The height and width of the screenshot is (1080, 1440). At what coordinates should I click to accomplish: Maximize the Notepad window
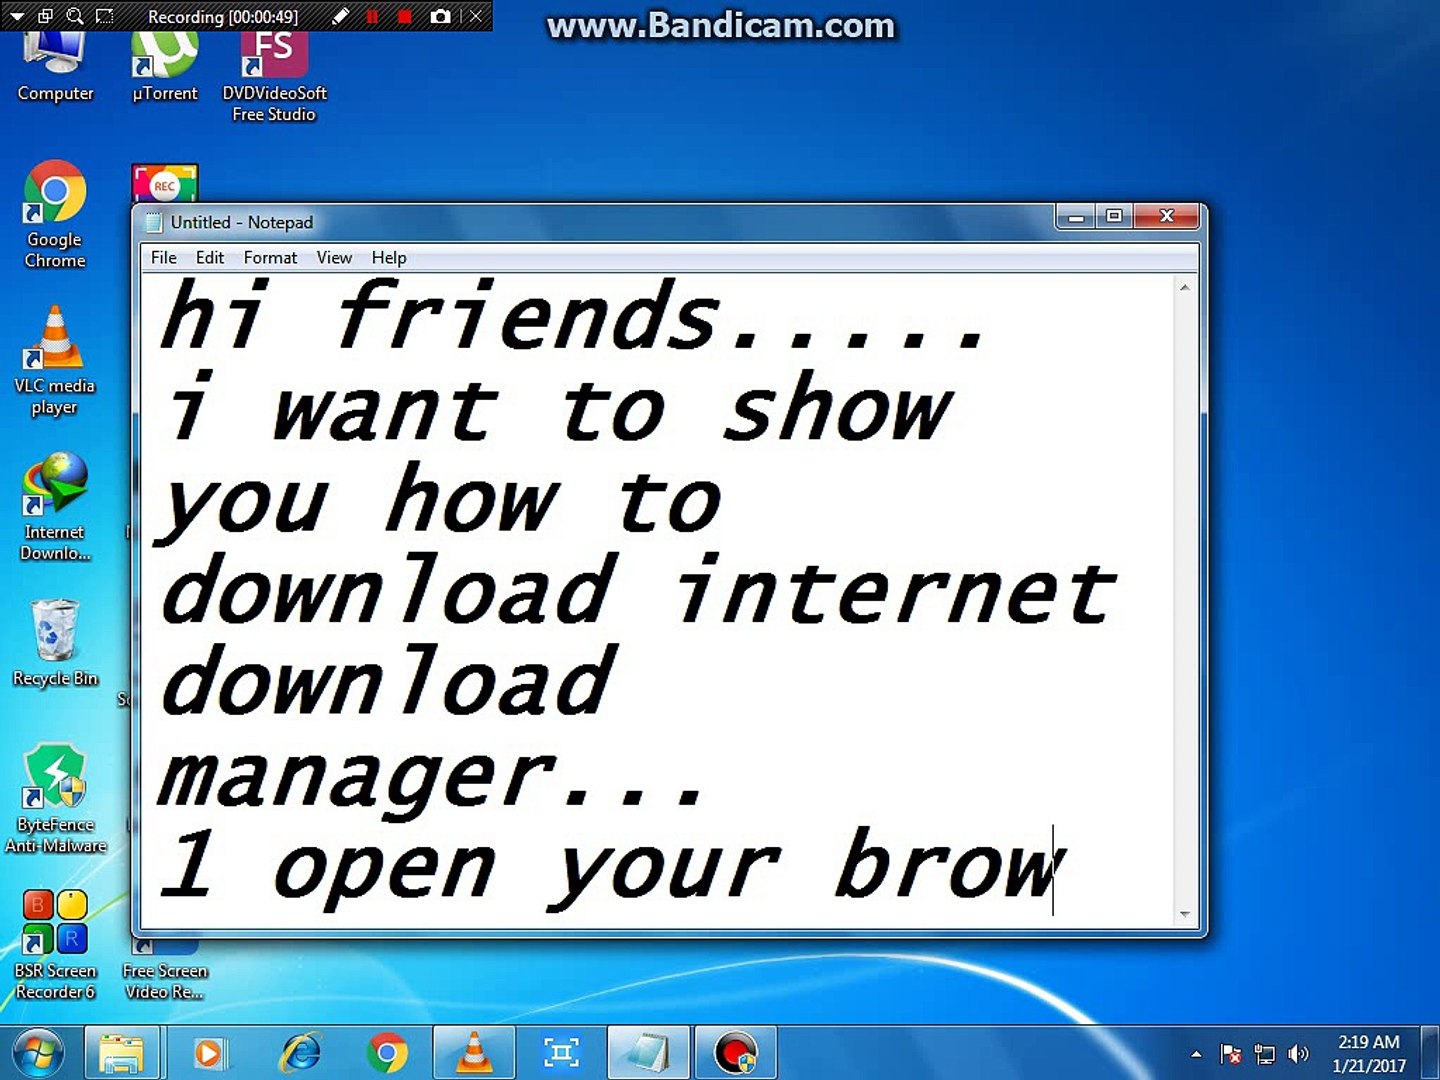pos(1114,217)
